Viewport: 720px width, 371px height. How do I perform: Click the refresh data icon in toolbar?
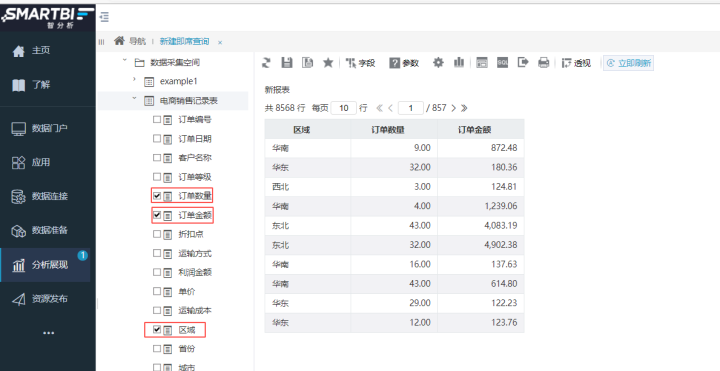[266, 63]
